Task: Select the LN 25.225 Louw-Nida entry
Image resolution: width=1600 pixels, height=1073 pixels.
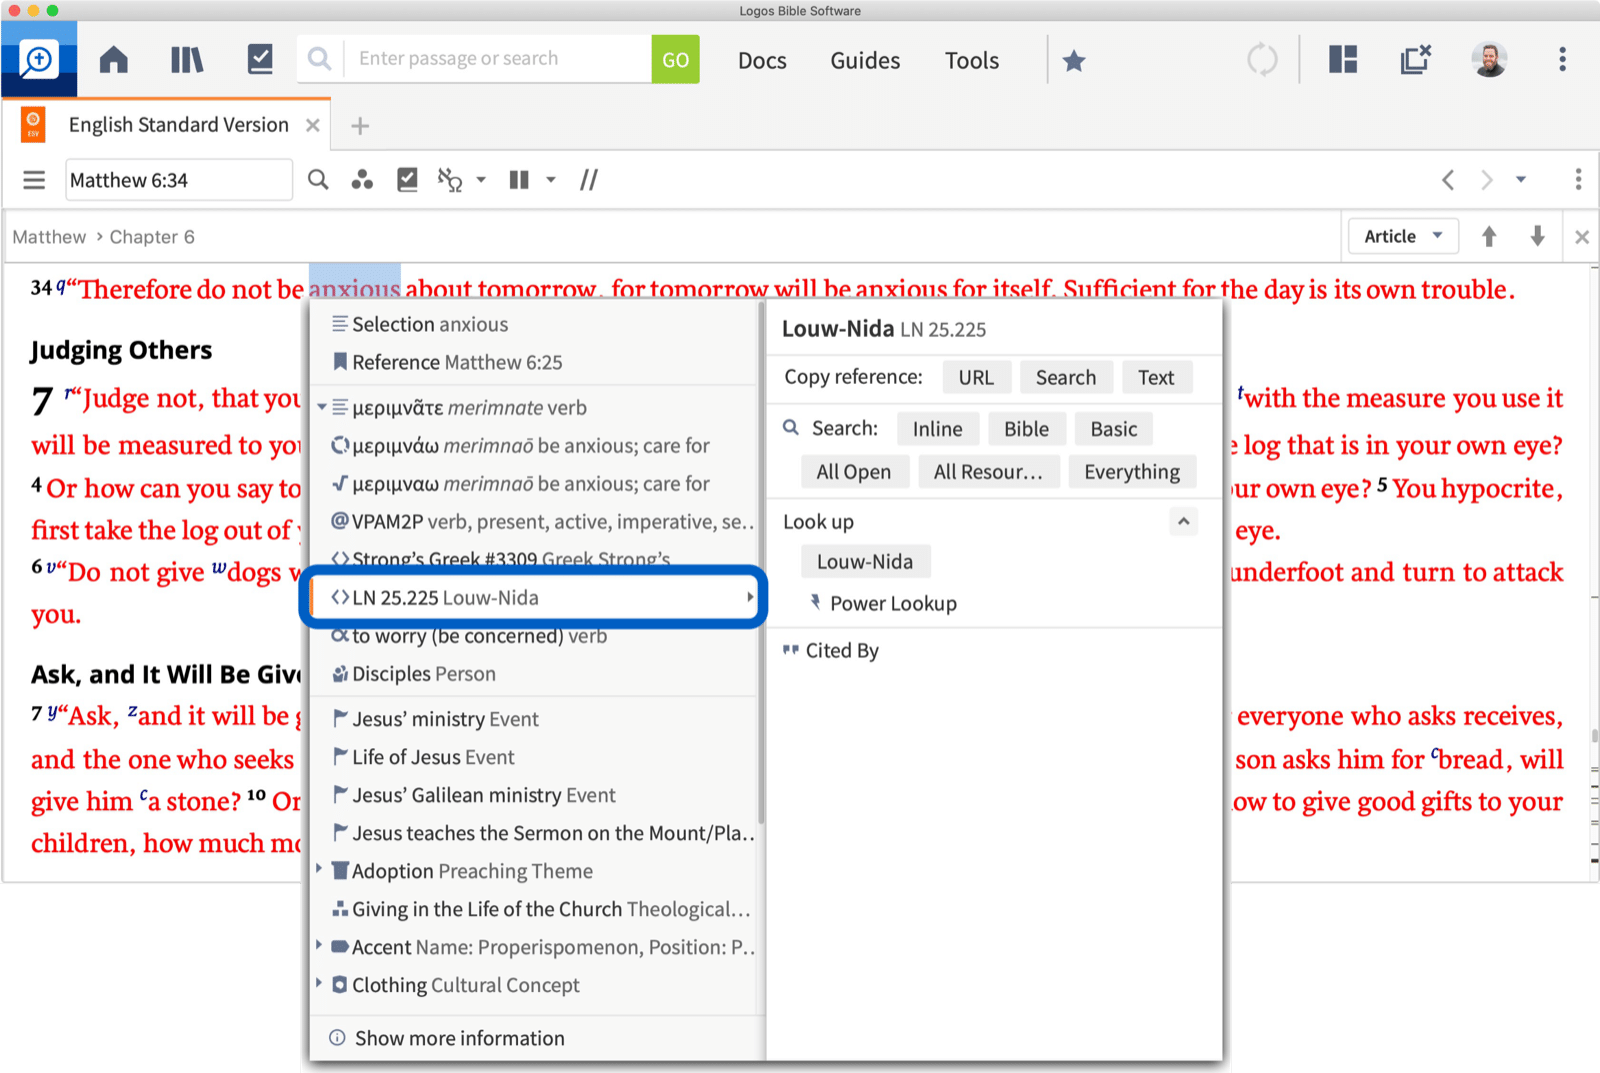Action: point(534,598)
